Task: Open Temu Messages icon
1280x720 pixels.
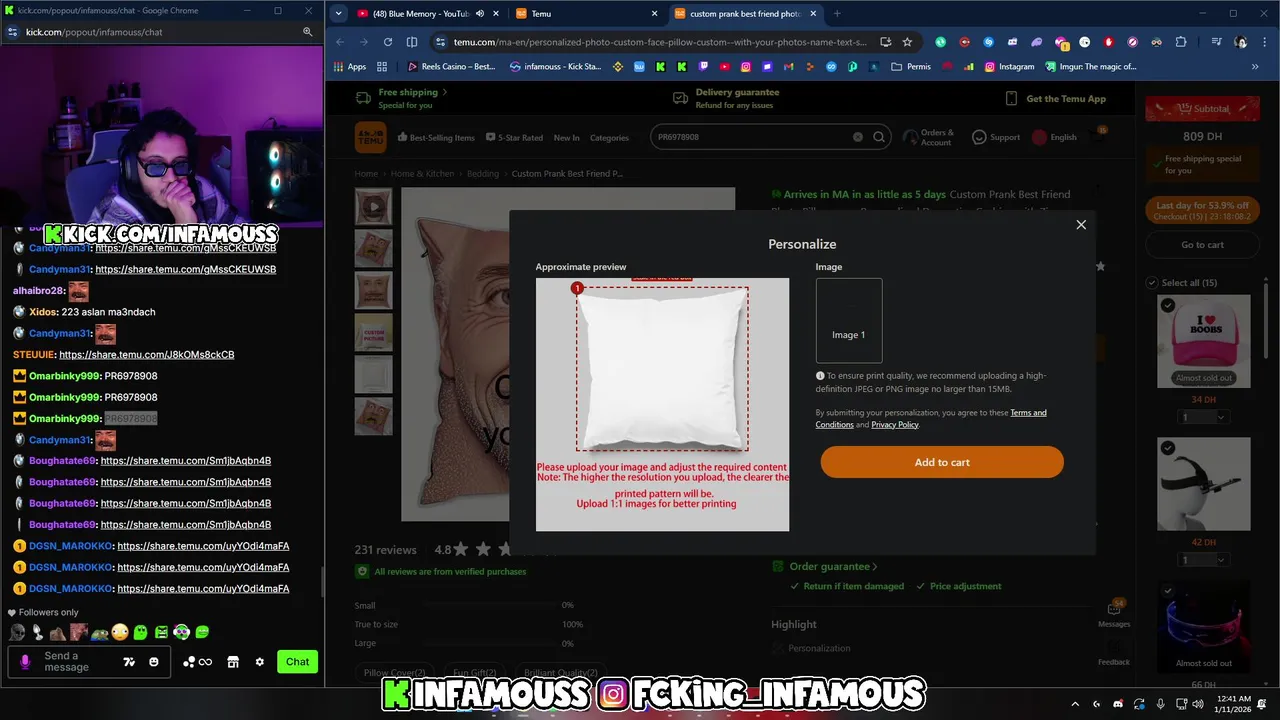Action: coord(1114,614)
